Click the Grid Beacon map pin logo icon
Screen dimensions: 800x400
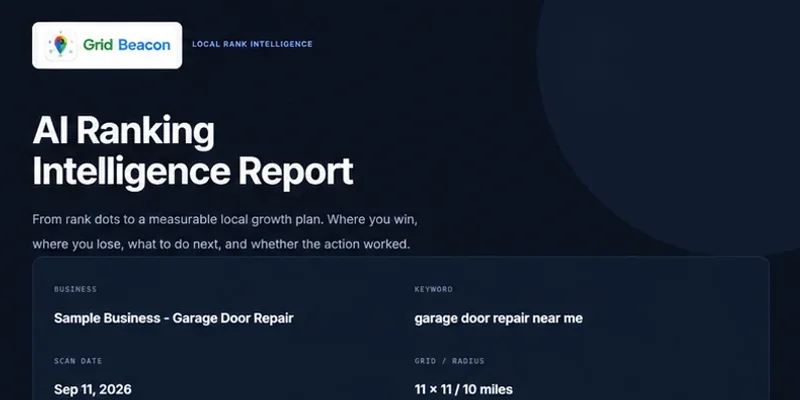click(x=61, y=45)
